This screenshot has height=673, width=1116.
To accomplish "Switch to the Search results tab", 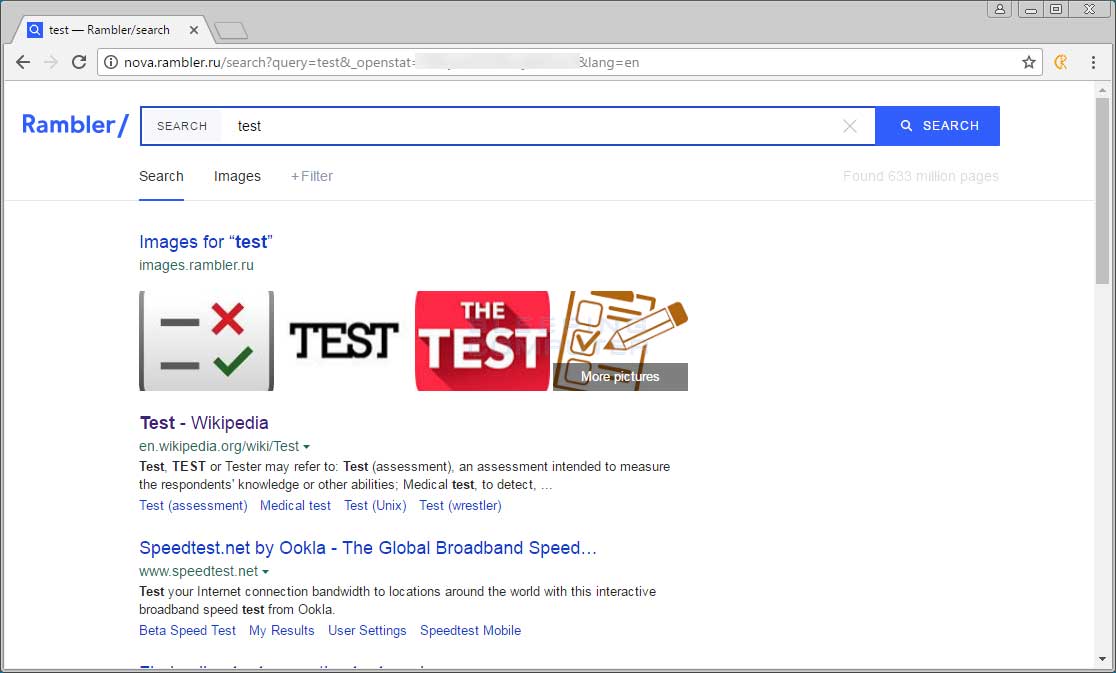I will coord(161,176).
